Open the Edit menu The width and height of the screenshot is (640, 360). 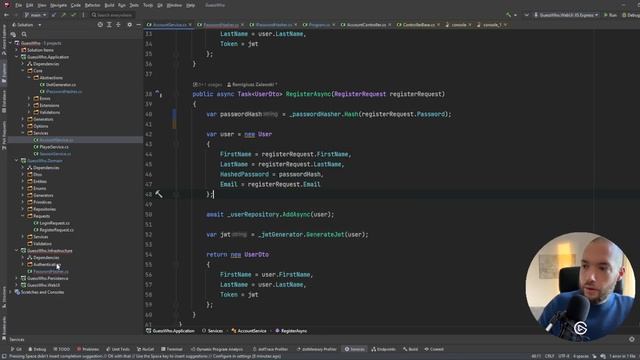29,5
